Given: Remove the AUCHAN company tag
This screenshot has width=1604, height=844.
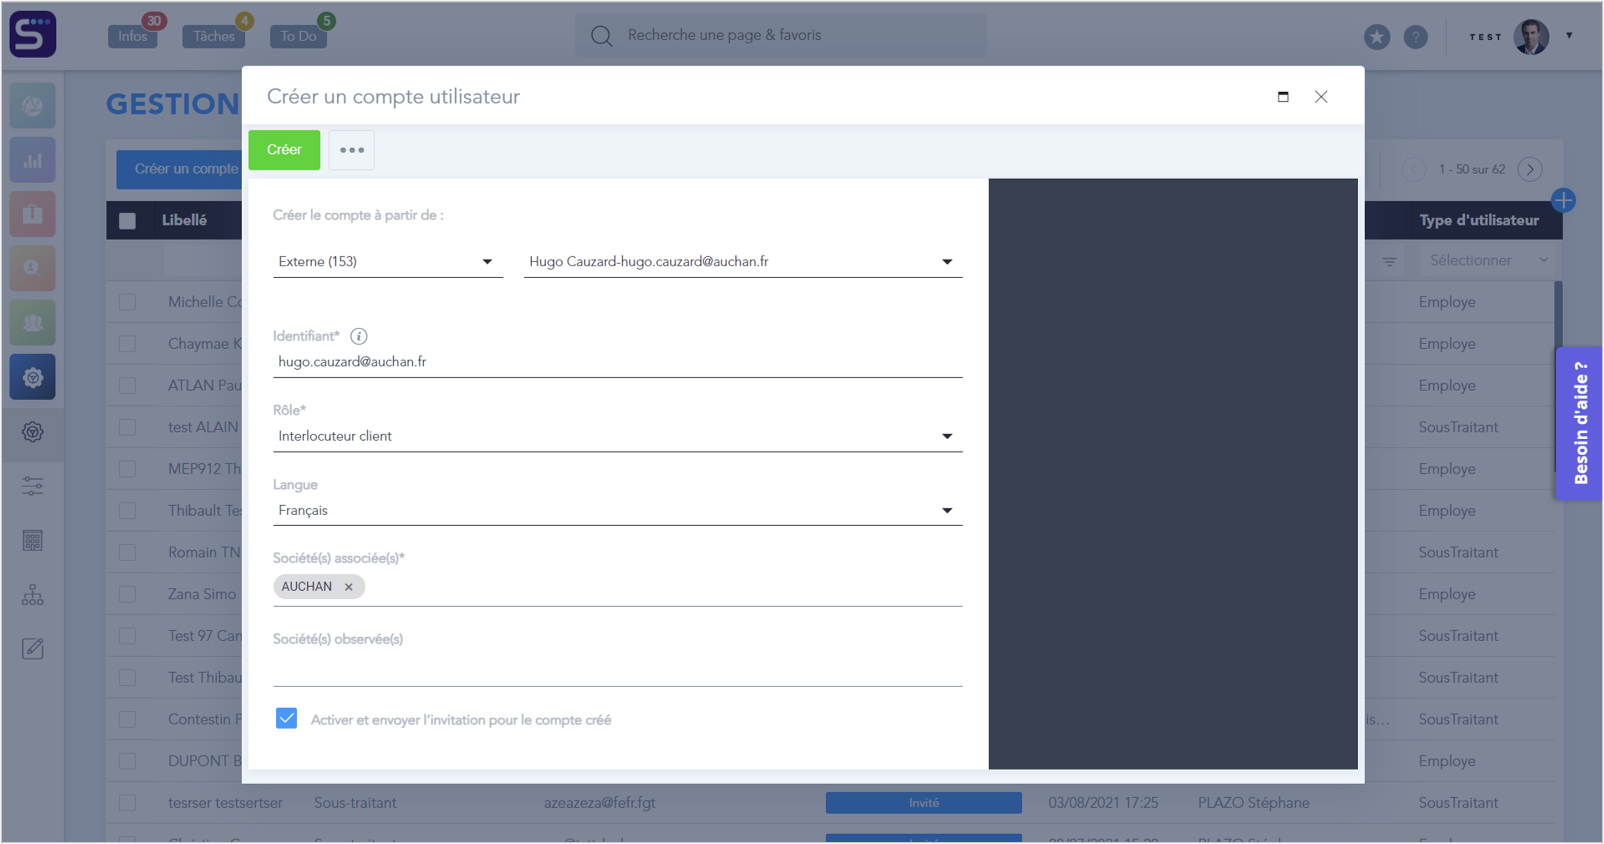Looking at the screenshot, I should pos(349,587).
